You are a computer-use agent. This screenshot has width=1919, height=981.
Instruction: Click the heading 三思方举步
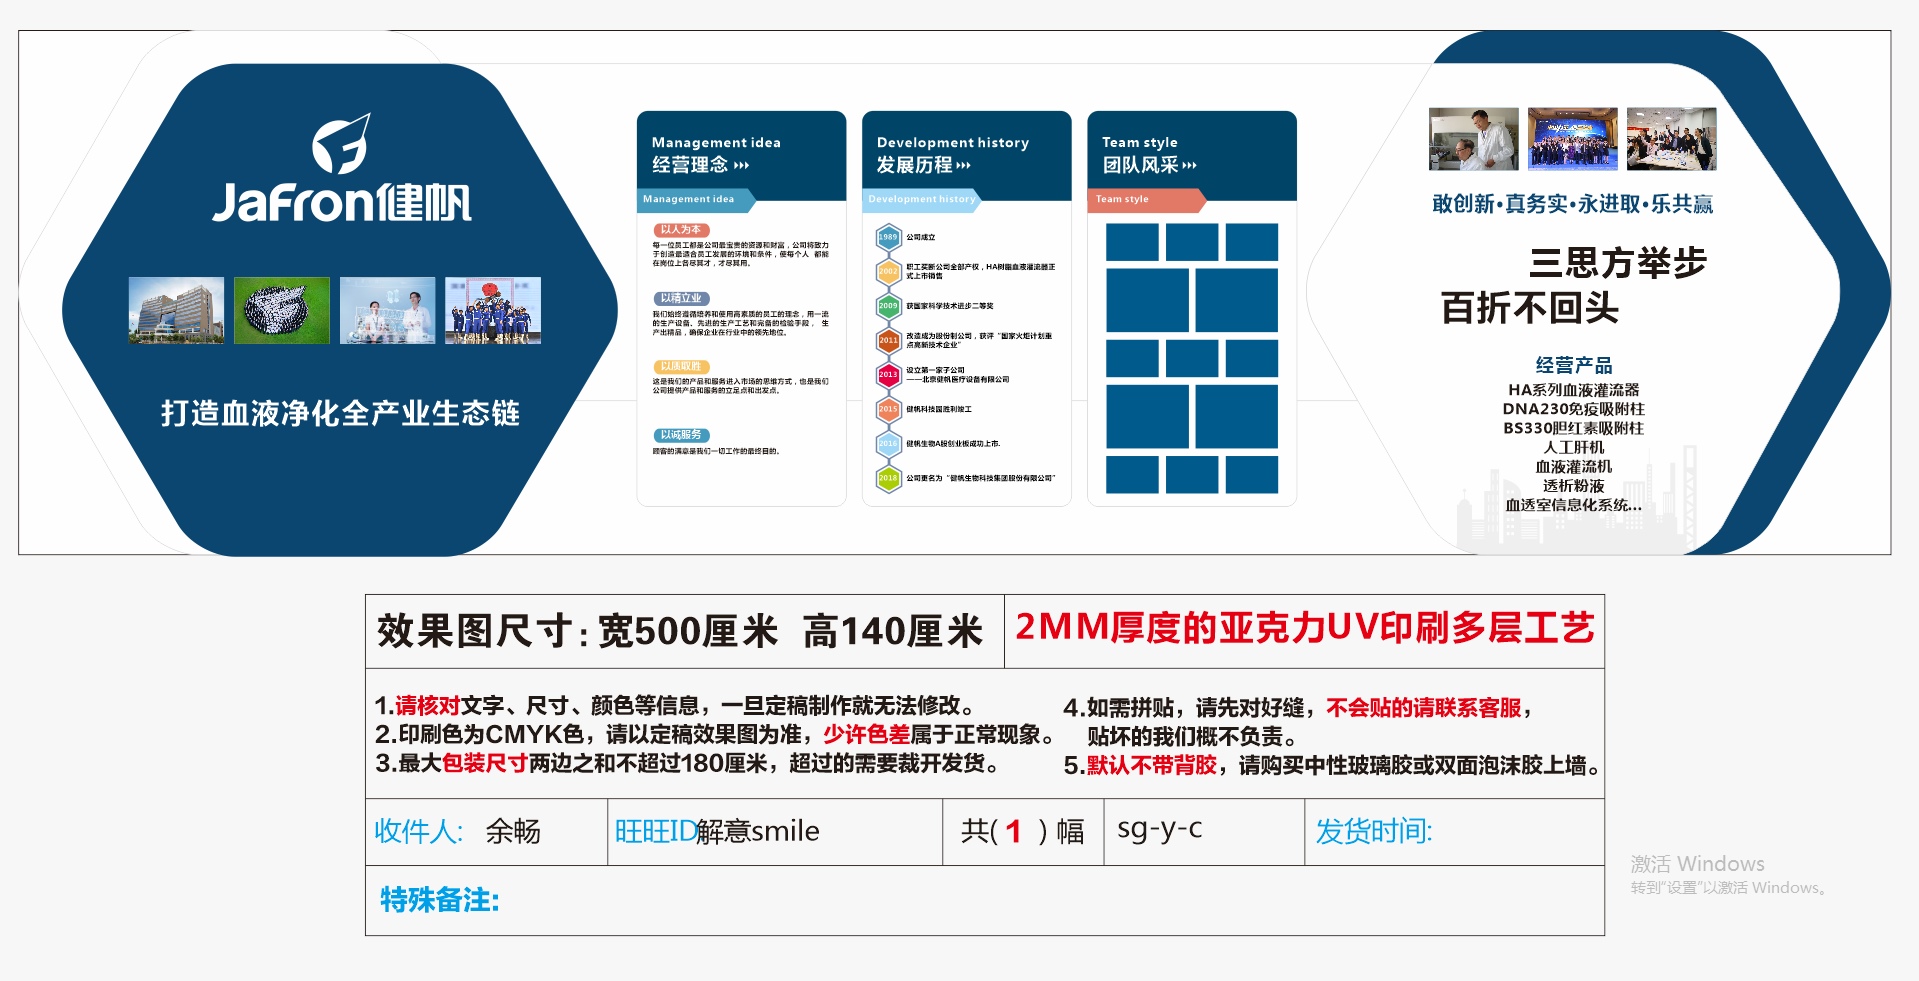[x=1617, y=263]
